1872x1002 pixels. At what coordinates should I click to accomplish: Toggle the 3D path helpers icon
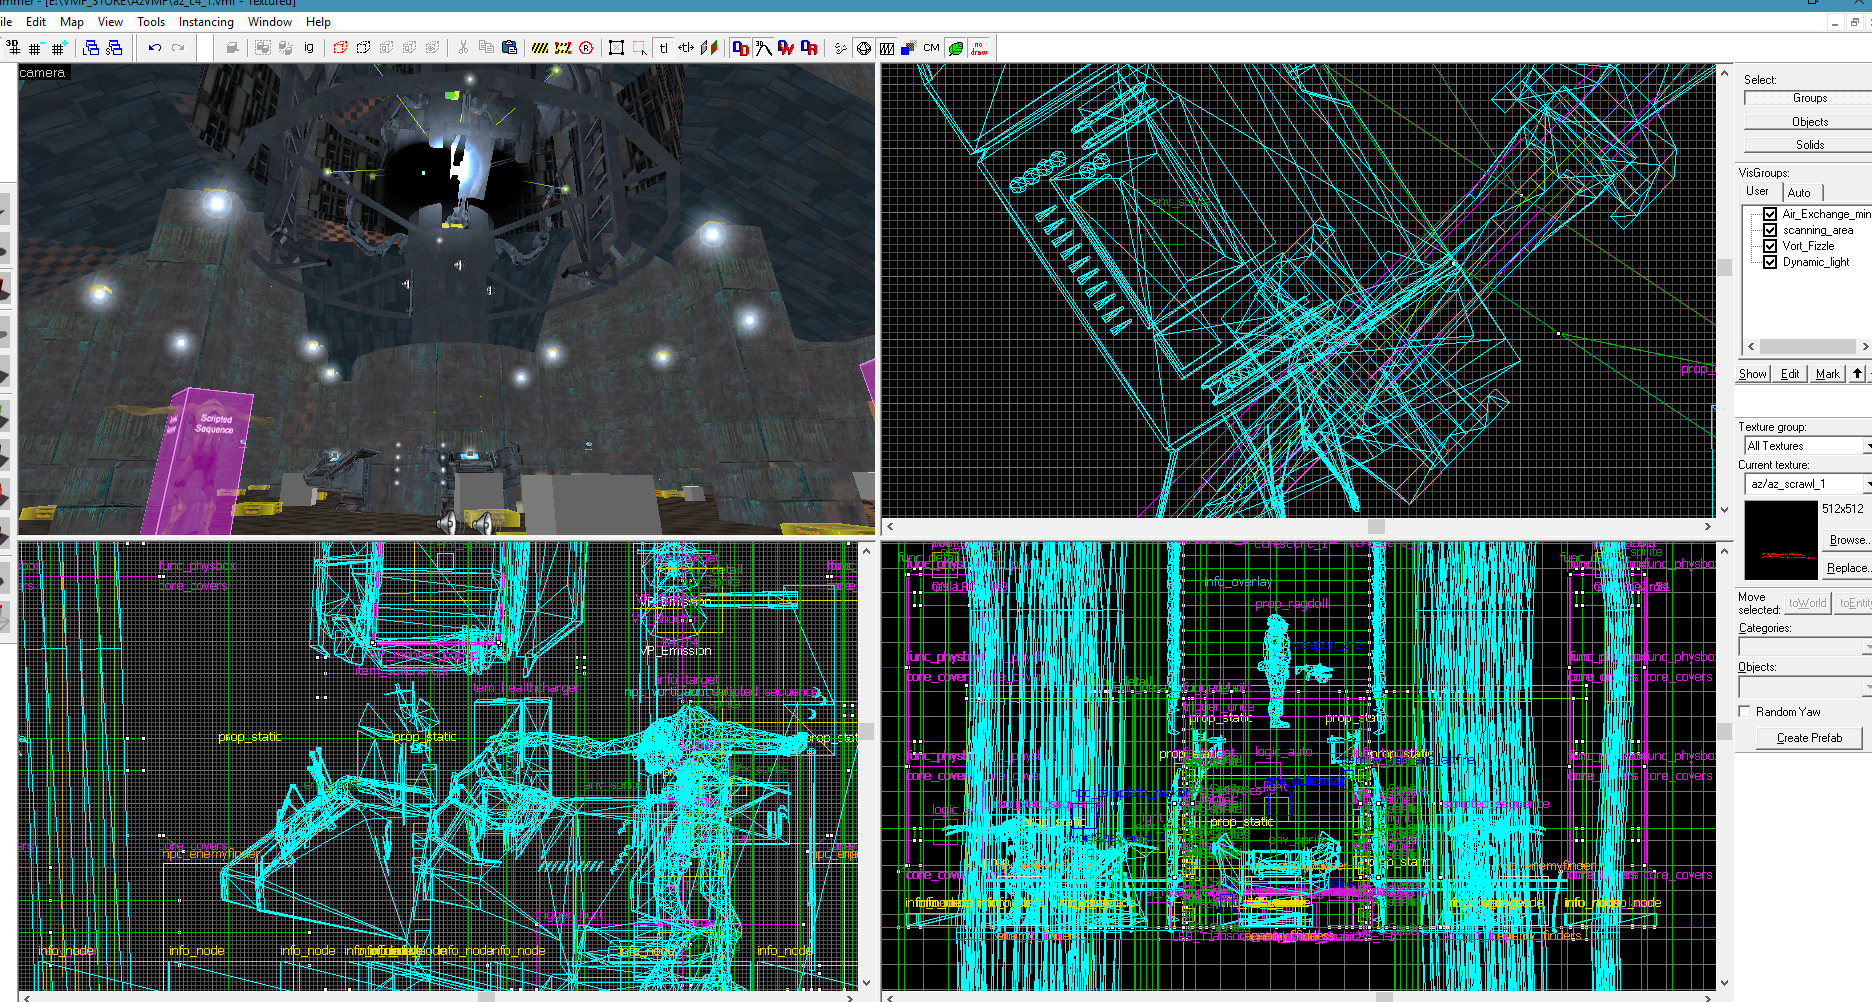pos(764,47)
